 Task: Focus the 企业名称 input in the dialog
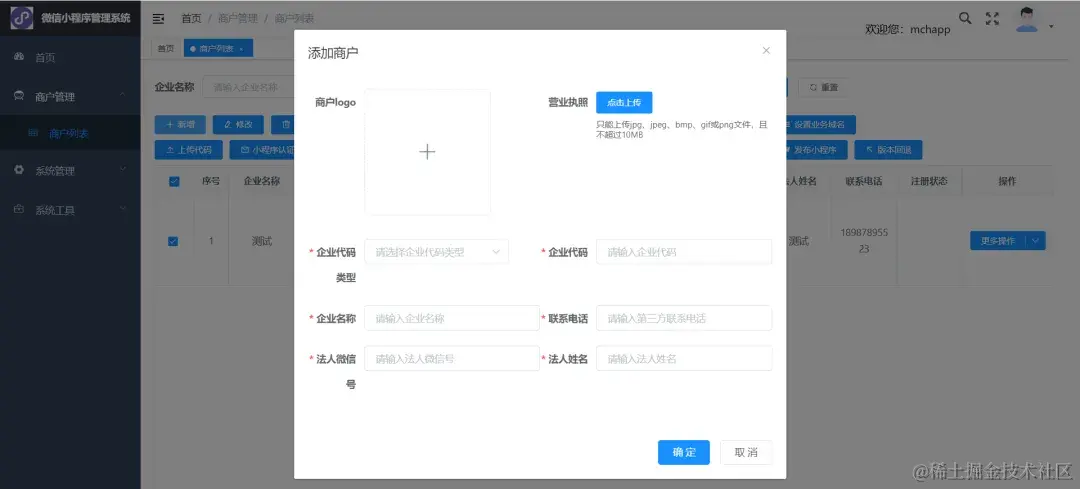pos(452,318)
